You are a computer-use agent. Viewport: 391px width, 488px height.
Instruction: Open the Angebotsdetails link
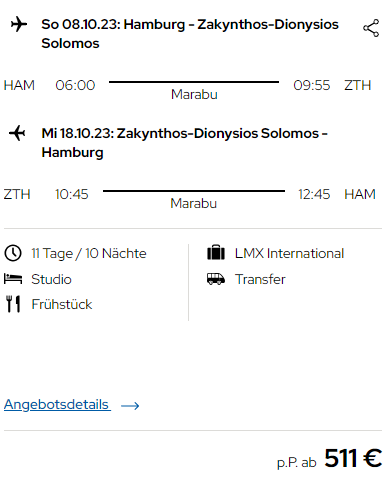tap(57, 405)
